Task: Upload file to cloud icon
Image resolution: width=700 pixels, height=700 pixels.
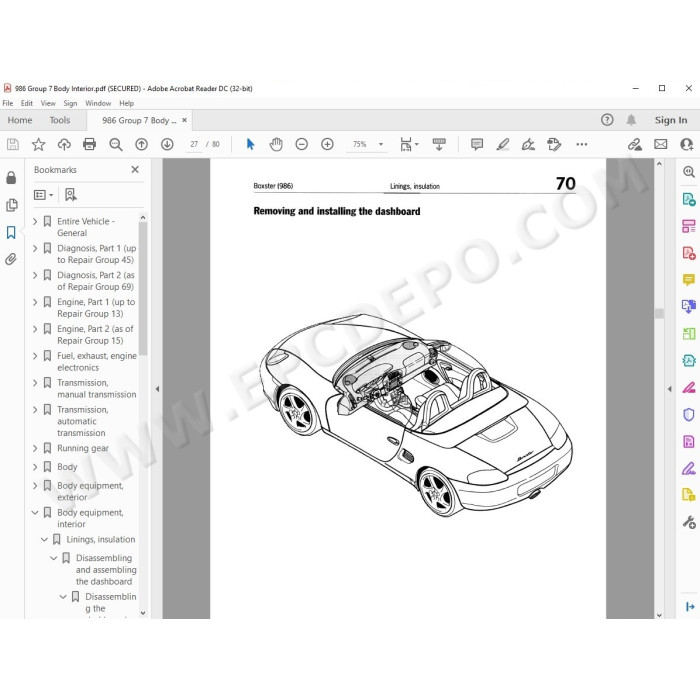Action: [x=64, y=144]
